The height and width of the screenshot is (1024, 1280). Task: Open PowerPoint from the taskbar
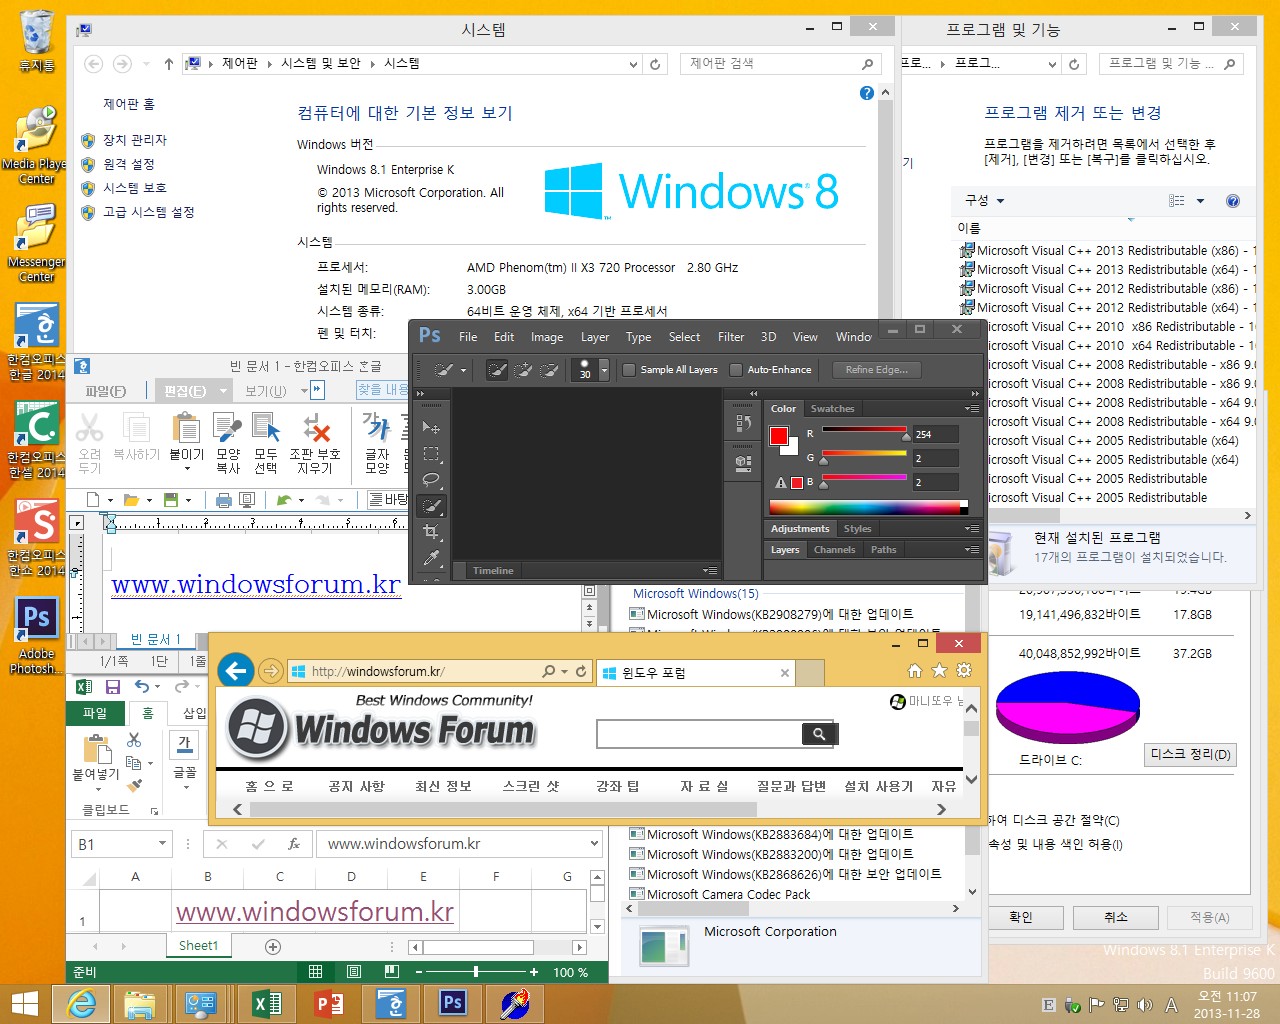coord(329,1003)
